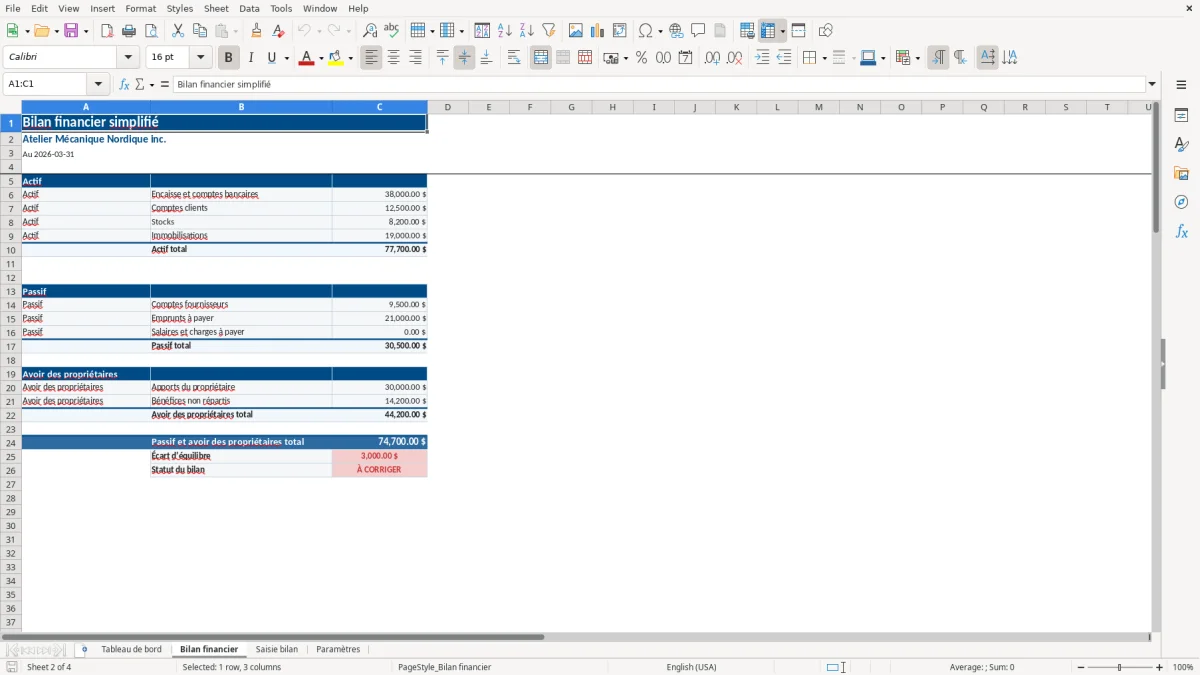Viewport: 1200px width, 675px height.
Task: Click the formula input line
Action: pyautogui.click(x=659, y=84)
